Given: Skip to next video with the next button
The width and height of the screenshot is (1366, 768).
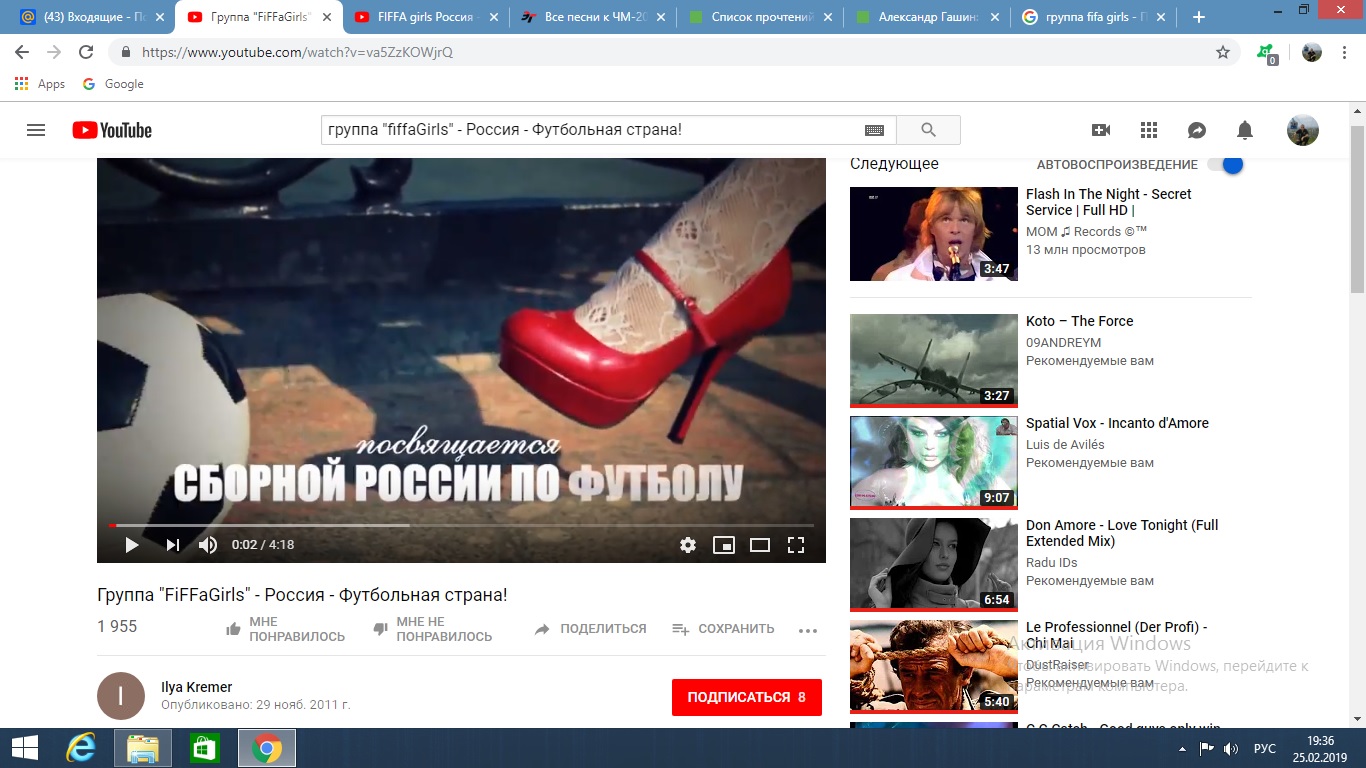Looking at the screenshot, I should coord(173,545).
